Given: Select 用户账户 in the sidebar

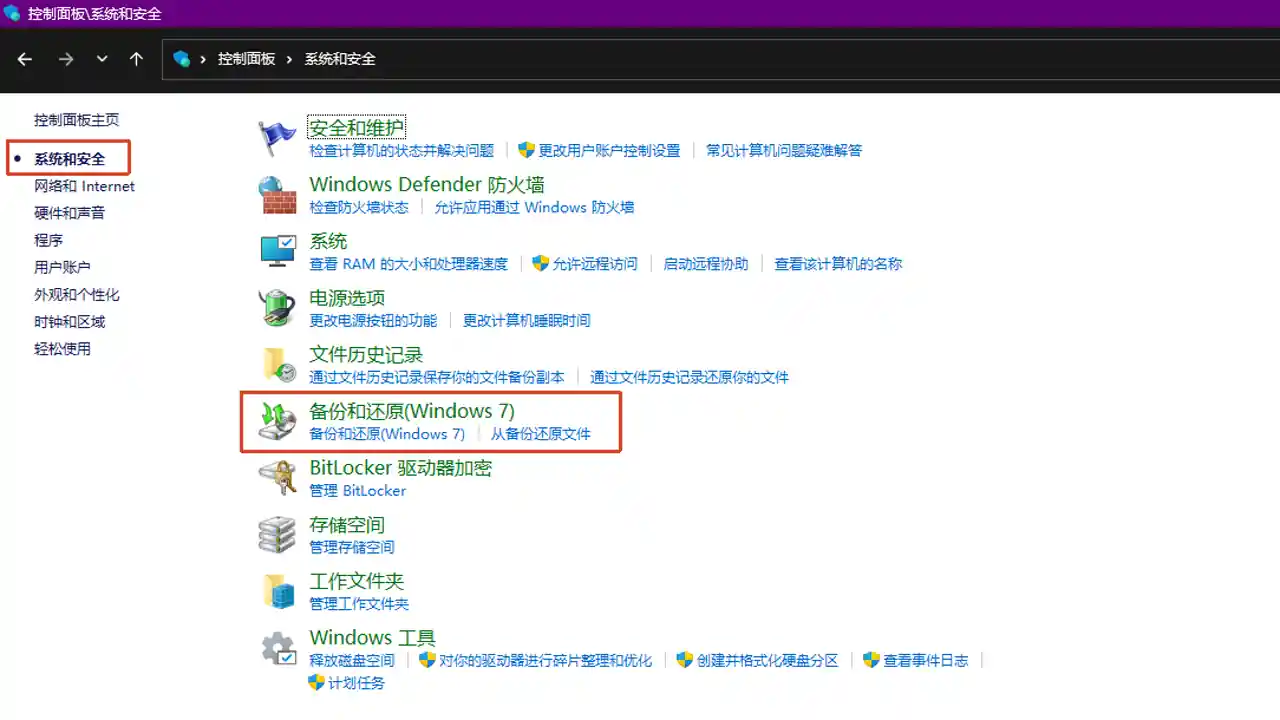Looking at the screenshot, I should 62,267.
